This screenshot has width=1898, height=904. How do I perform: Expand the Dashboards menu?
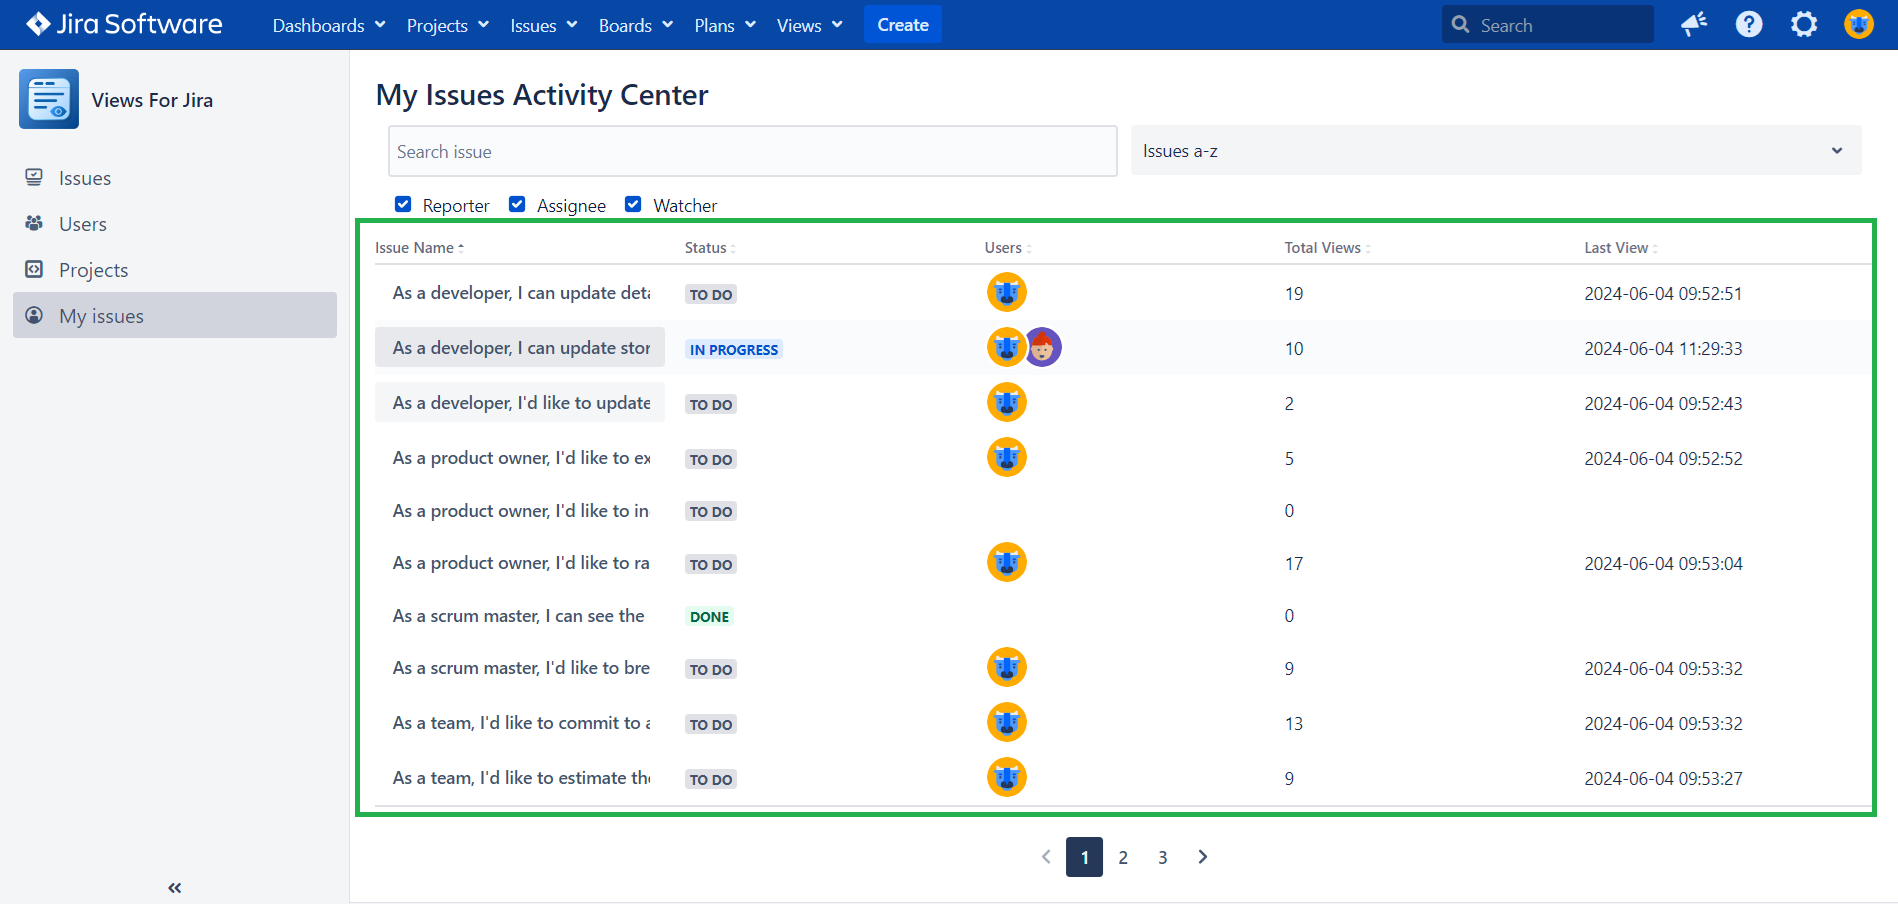[x=328, y=25]
